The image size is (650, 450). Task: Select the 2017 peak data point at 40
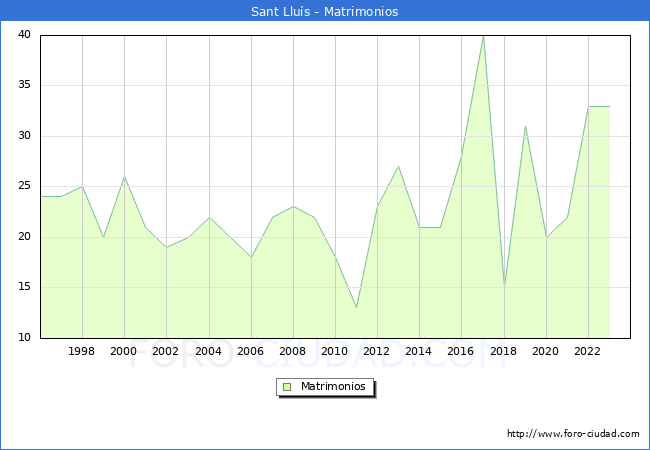pos(483,36)
